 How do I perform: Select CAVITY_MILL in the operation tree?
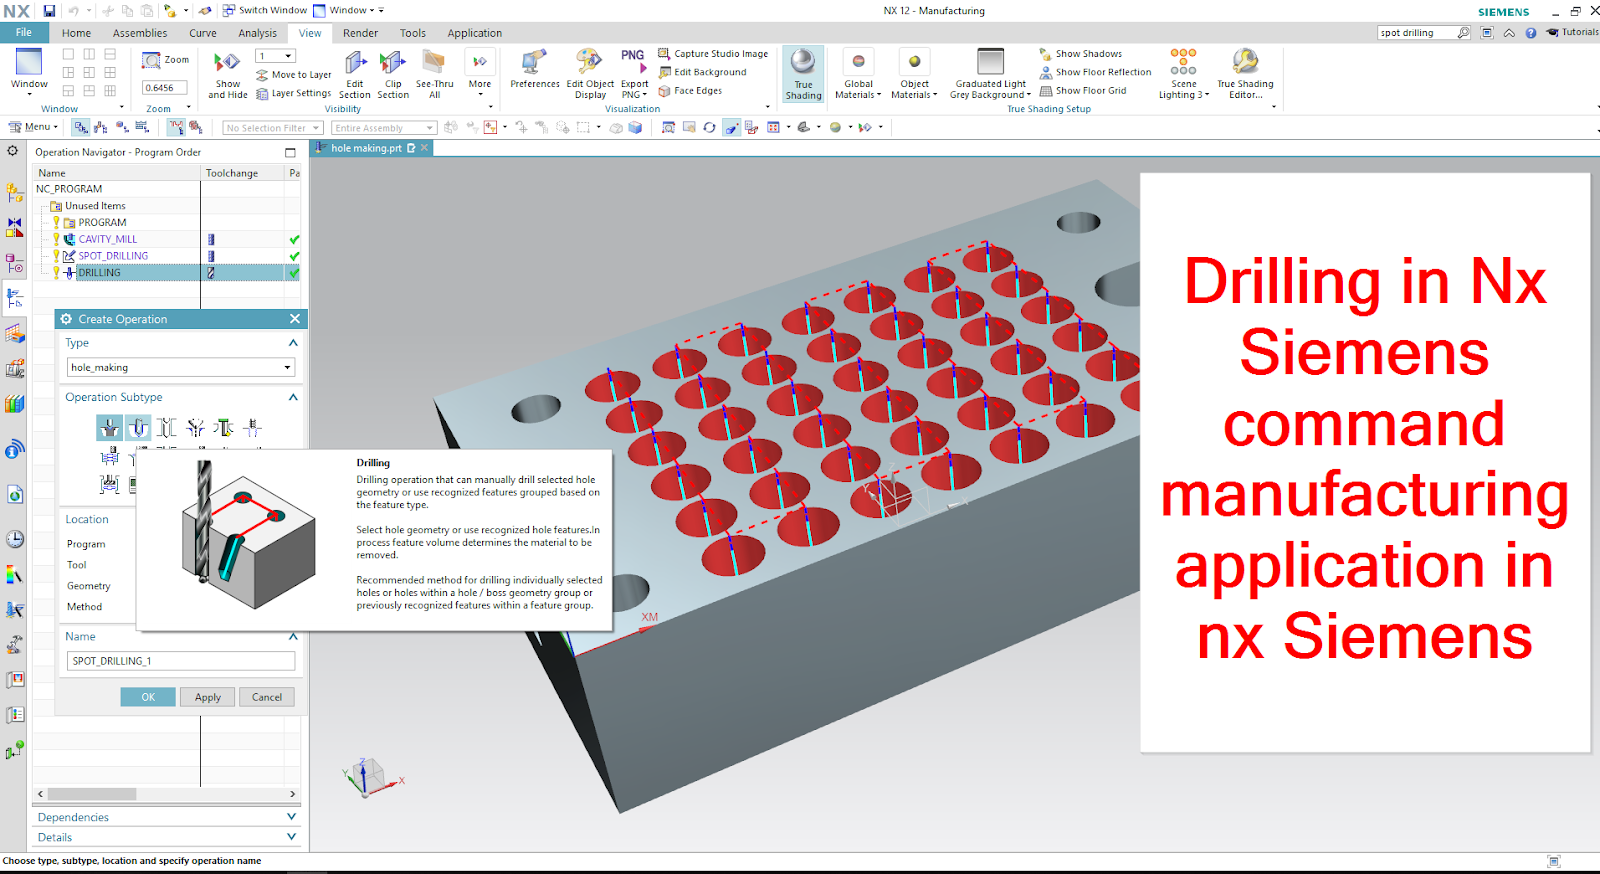point(108,239)
